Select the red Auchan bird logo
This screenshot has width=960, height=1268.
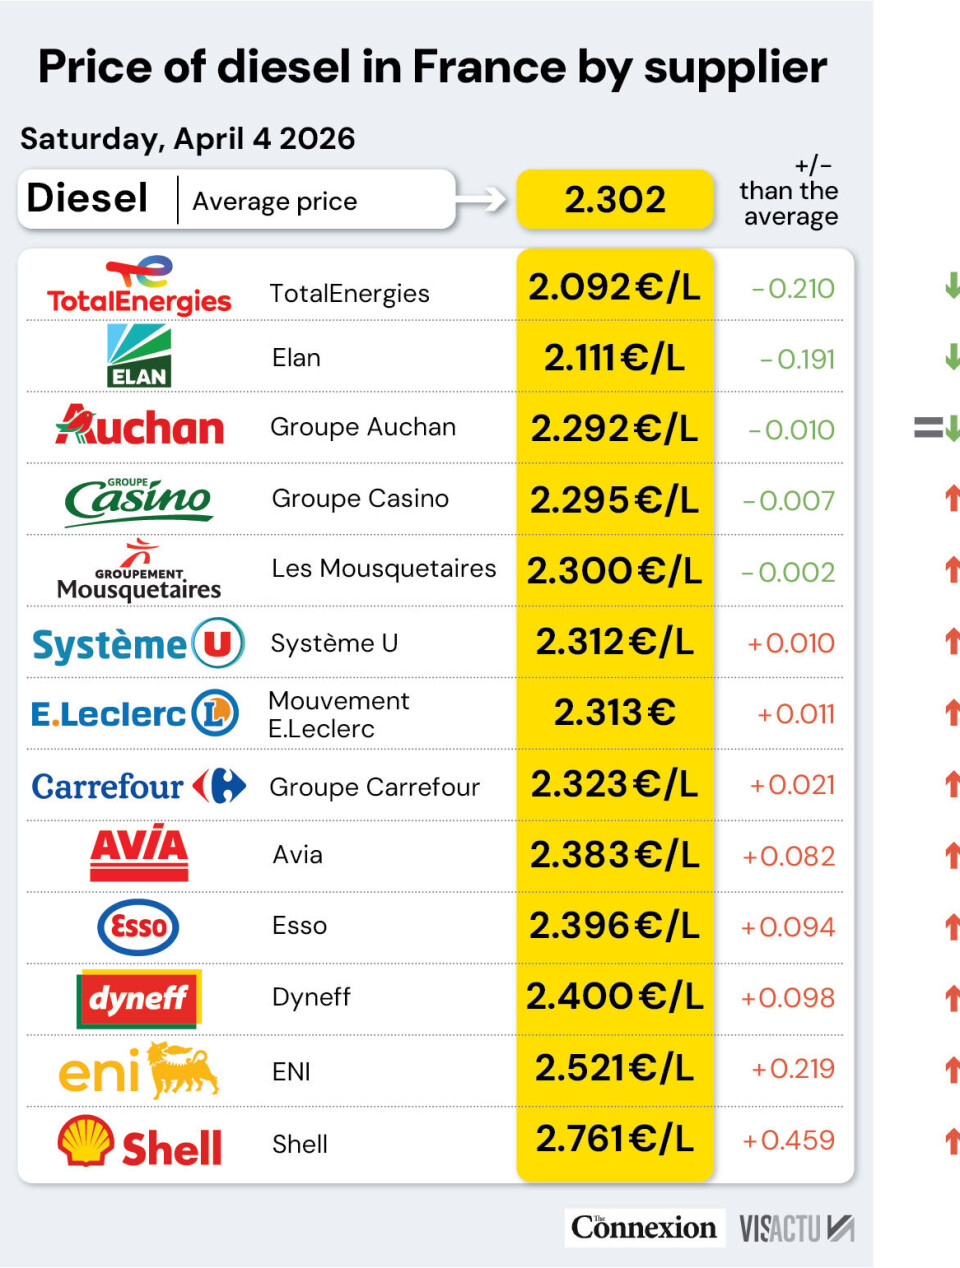click(x=139, y=426)
